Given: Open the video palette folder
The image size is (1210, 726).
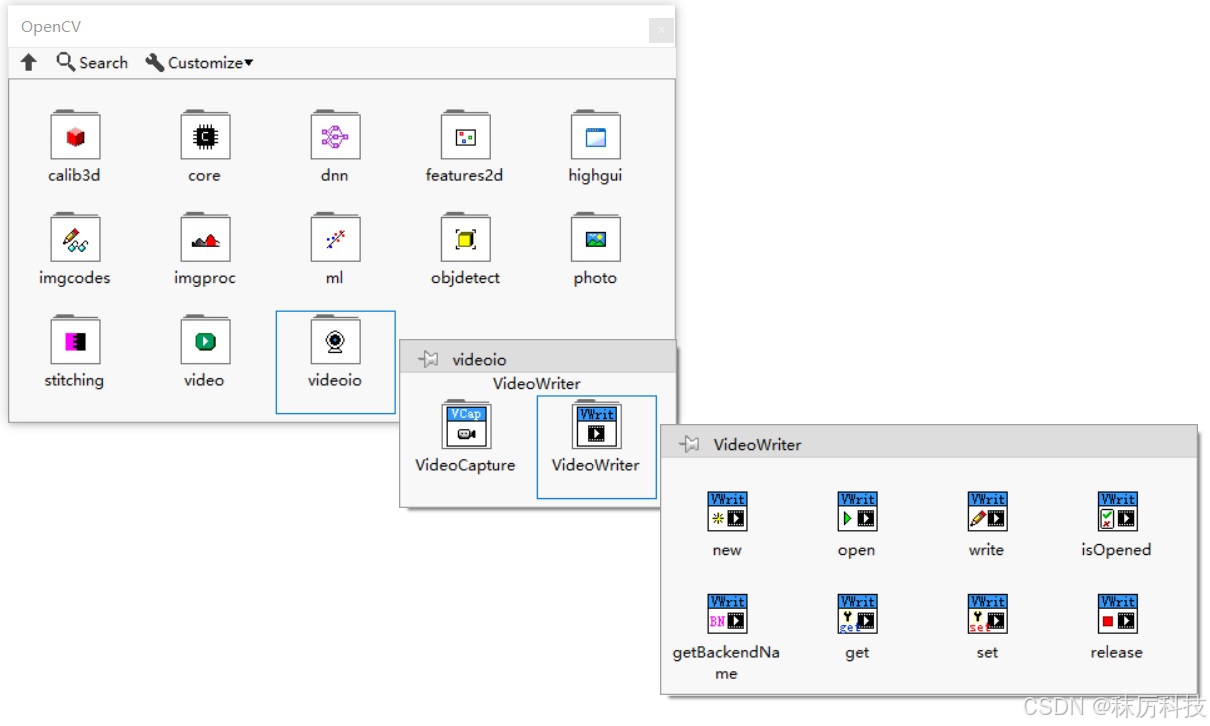Looking at the screenshot, I should pos(205,340).
